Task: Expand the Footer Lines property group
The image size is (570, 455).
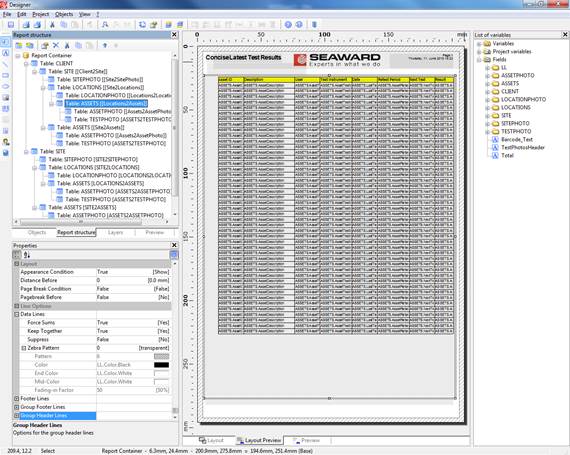Action: click(16, 399)
